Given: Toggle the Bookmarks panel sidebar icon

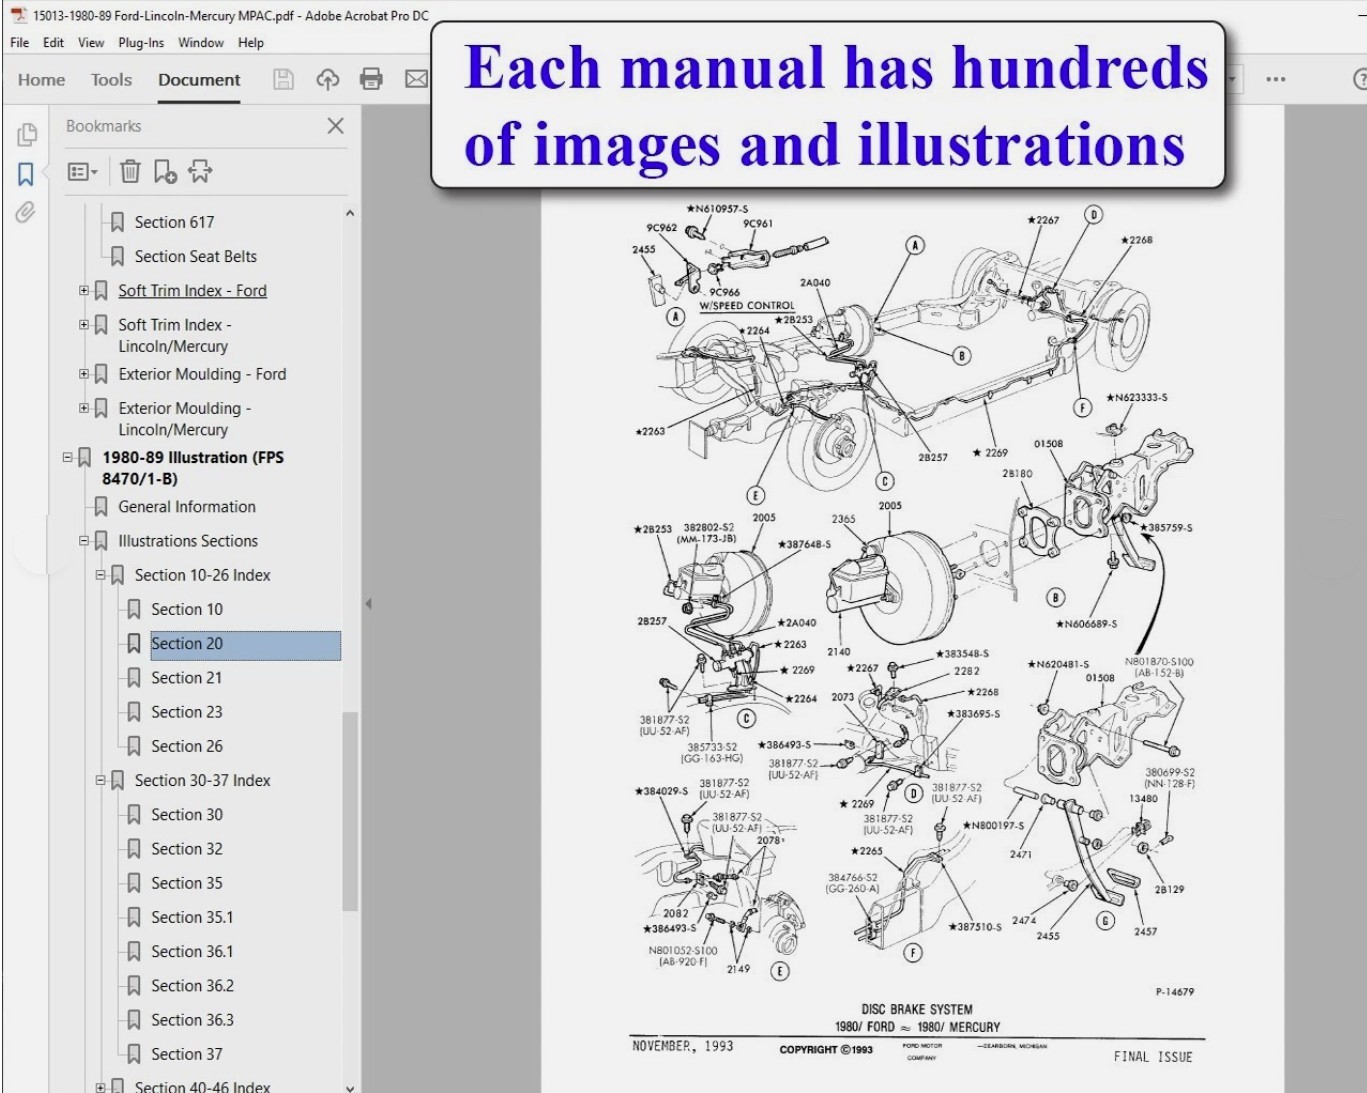Looking at the screenshot, I should pos(26,174).
